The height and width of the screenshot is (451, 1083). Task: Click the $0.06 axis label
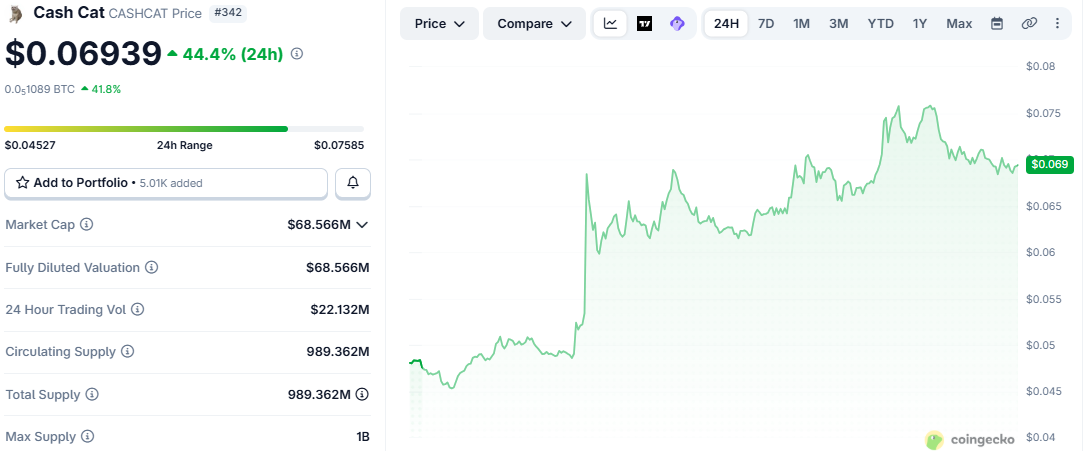pos(1041,252)
